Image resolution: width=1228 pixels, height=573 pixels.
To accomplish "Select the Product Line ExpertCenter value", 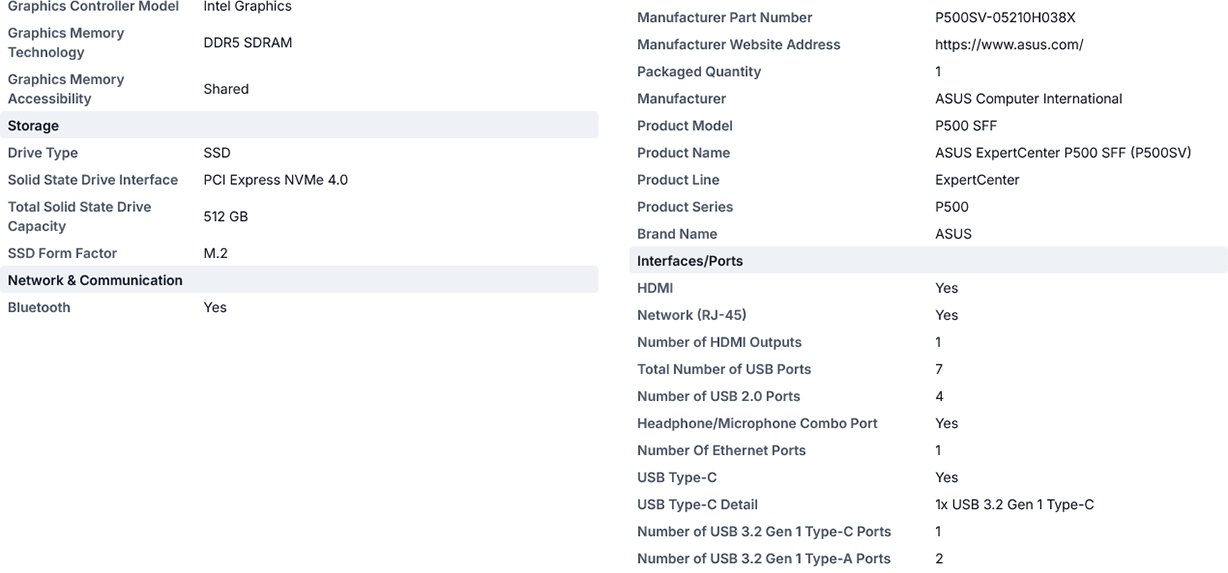I will click(x=977, y=180).
